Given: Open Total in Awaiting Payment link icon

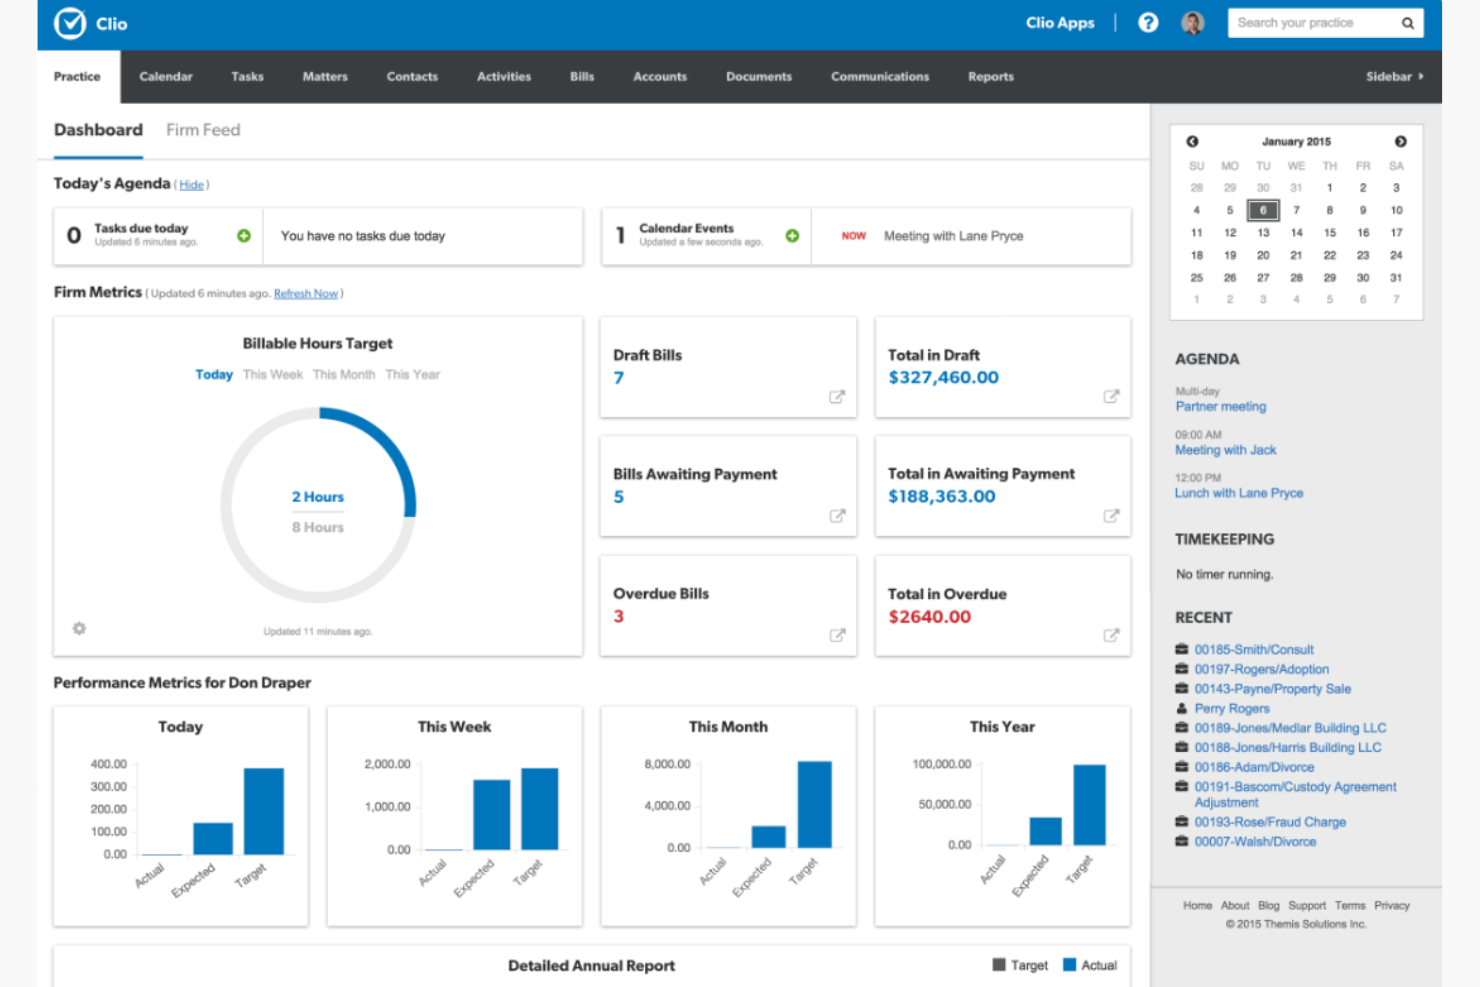Looking at the screenshot, I should (x=1111, y=516).
